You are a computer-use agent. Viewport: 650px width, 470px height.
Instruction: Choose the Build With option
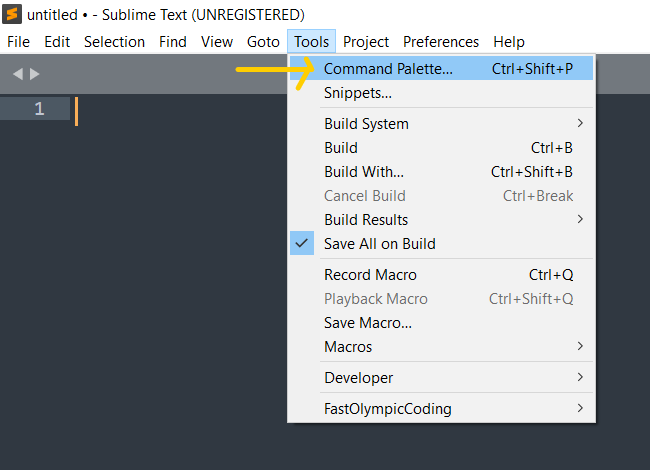(364, 172)
